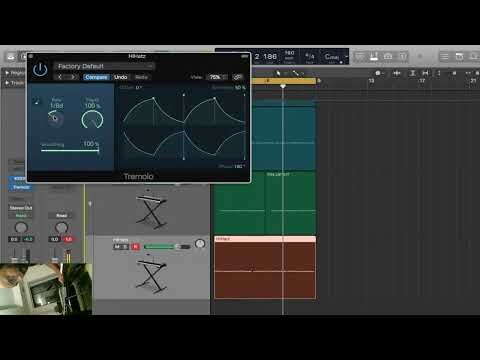Viewport: 480px width, 360px height.
Task: Click the right channel strip pan knob
Action: point(61,228)
